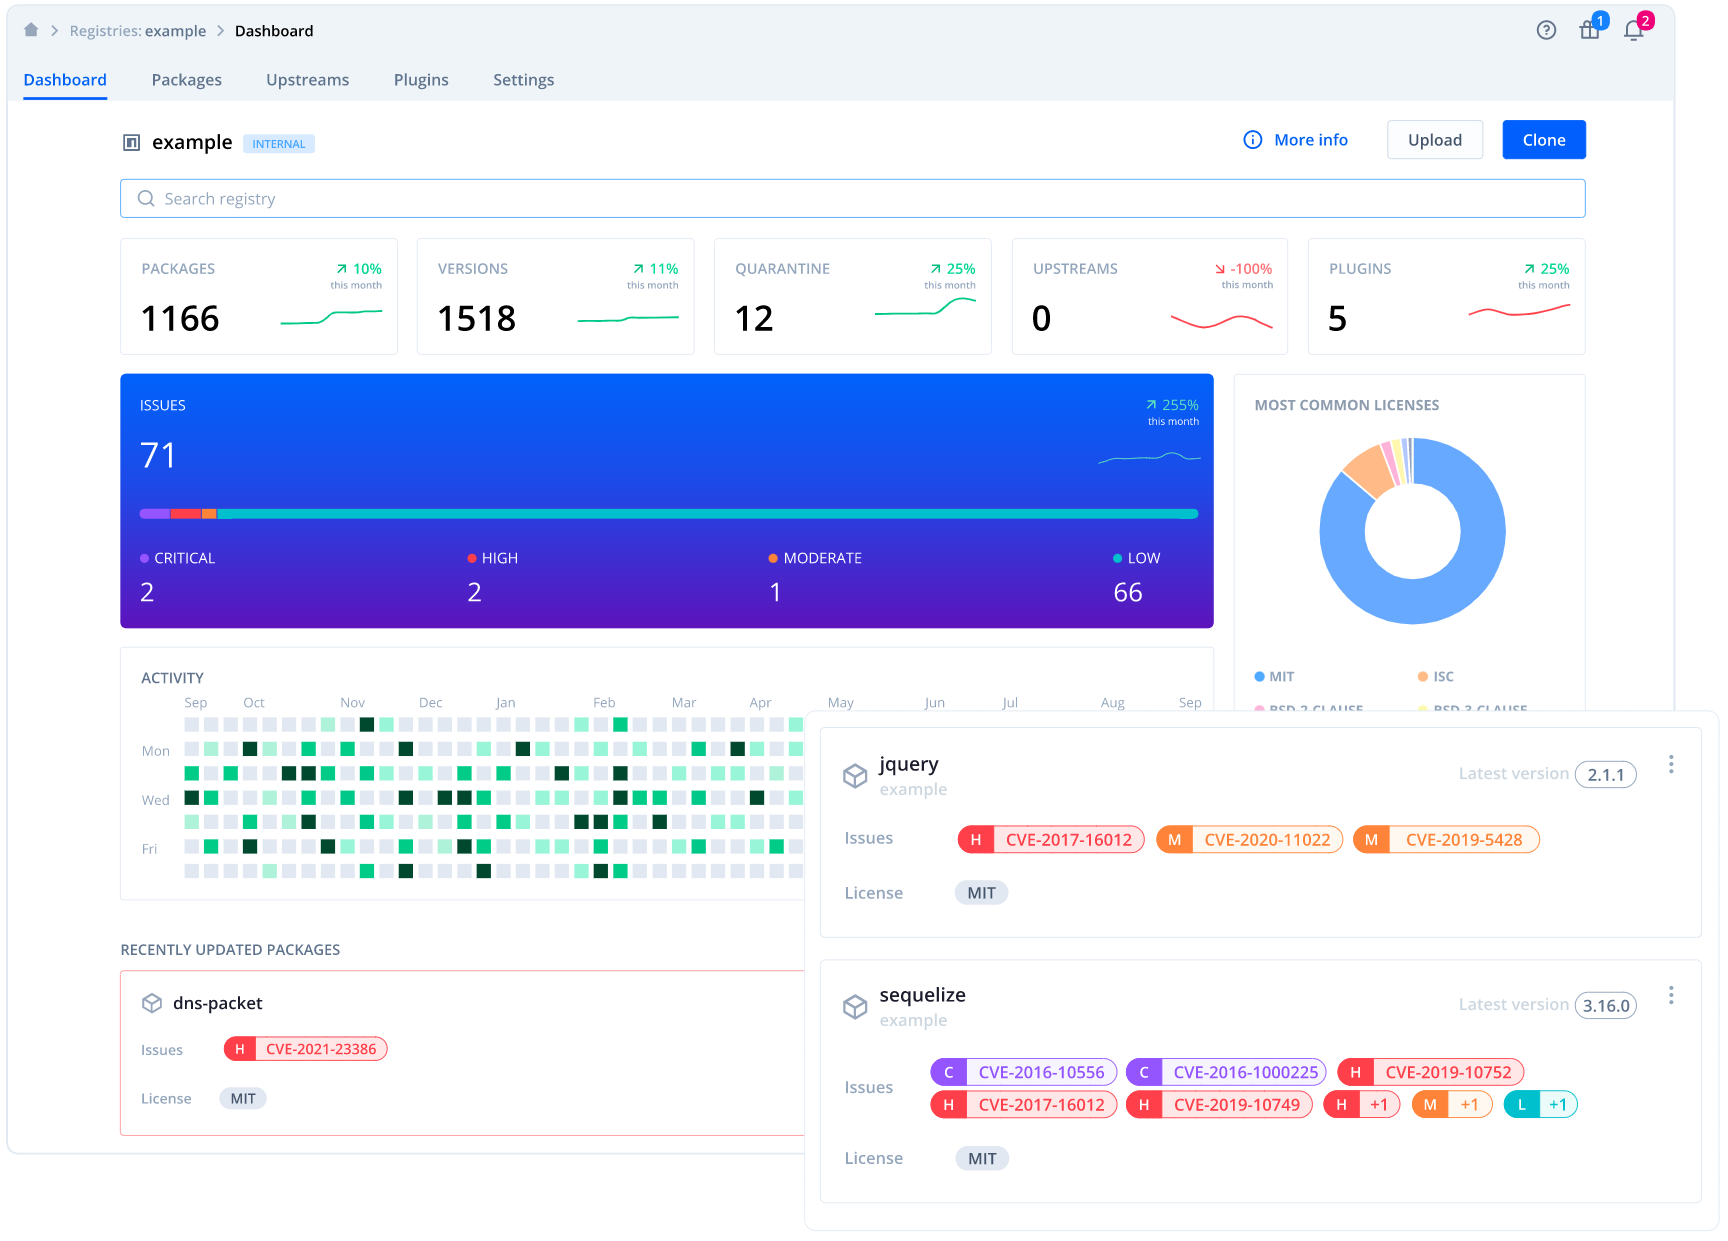Open the sequelize card options menu

click(1671, 995)
